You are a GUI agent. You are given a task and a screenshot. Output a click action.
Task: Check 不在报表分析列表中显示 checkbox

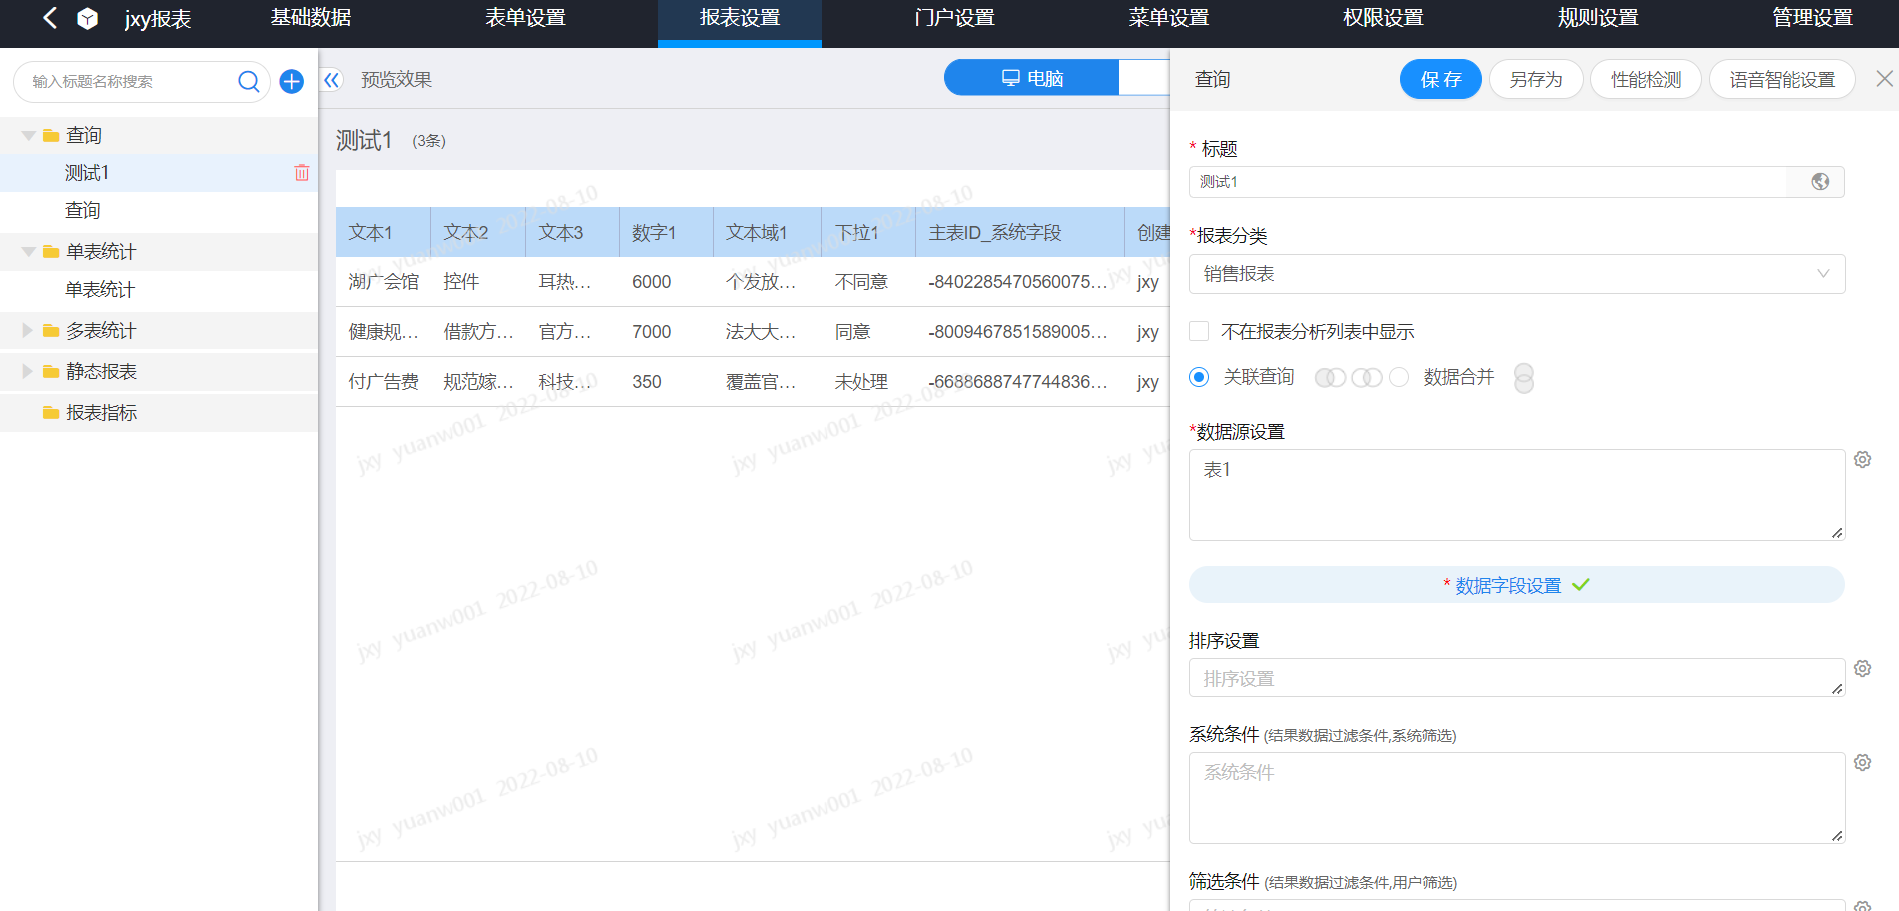pyautogui.click(x=1199, y=331)
